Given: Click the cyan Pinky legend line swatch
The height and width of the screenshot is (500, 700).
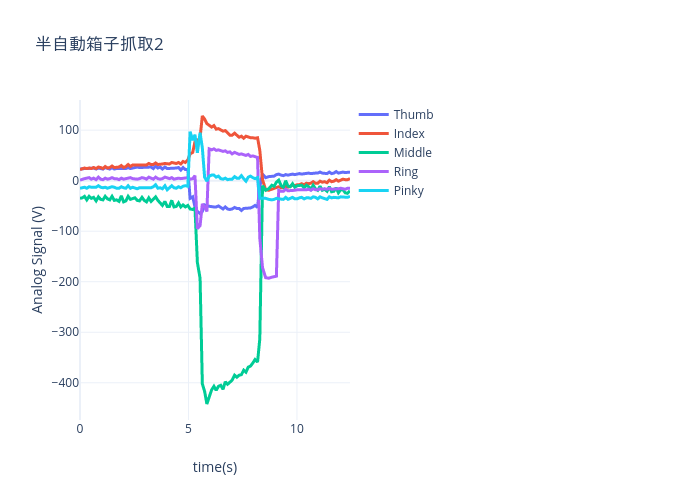Looking at the screenshot, I should point(374,191).
